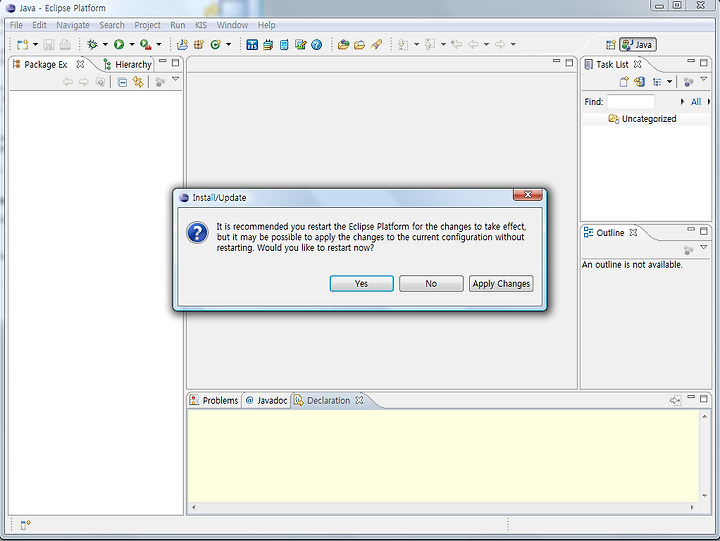Click the blue question-mark help toolbar icon
This screenshot has width=720, height=541.
(316, 45)
